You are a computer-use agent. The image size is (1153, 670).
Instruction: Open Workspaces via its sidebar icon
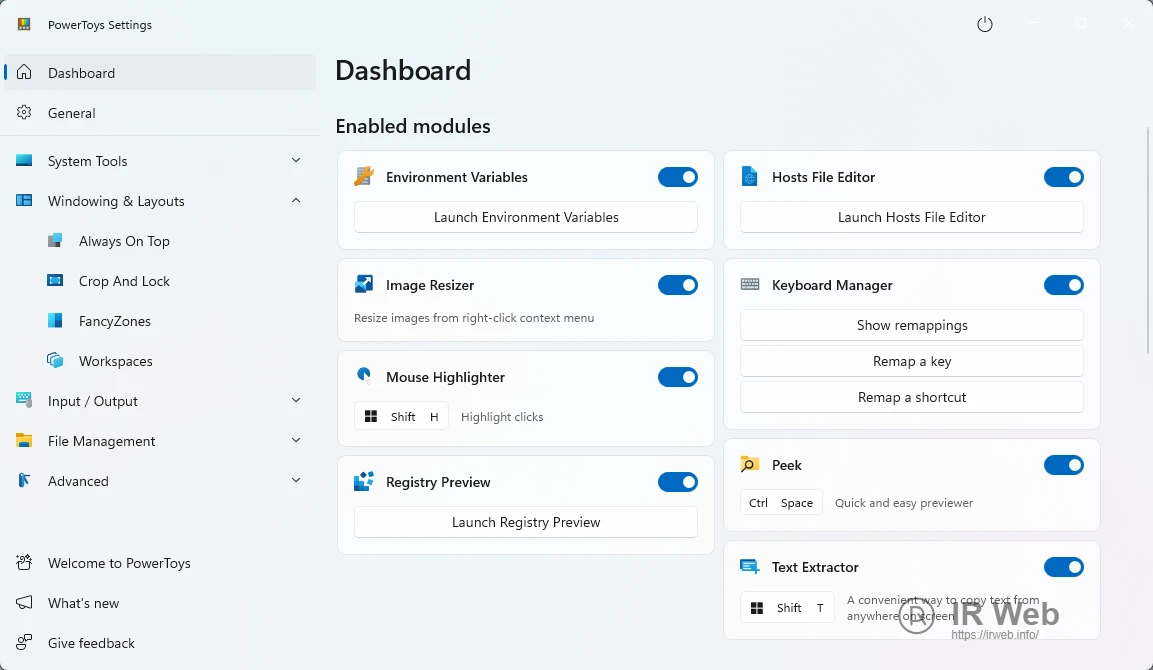(x=56, y=361)
